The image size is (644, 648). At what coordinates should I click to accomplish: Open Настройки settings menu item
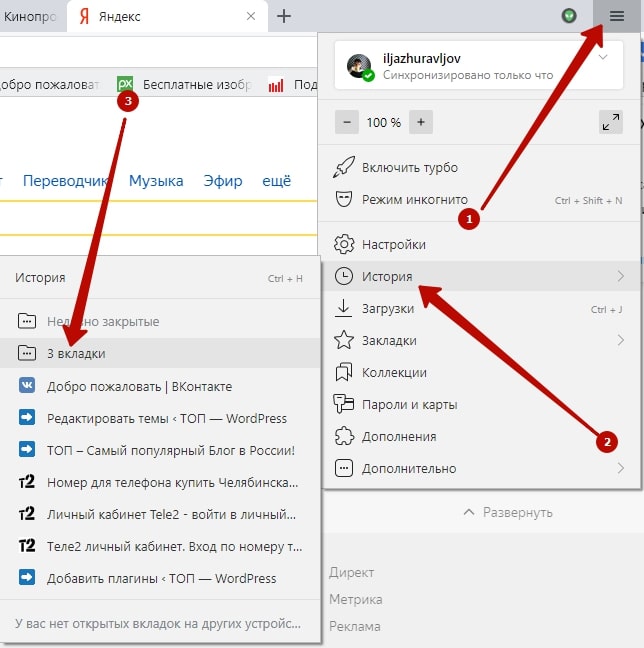coord(393,244)
